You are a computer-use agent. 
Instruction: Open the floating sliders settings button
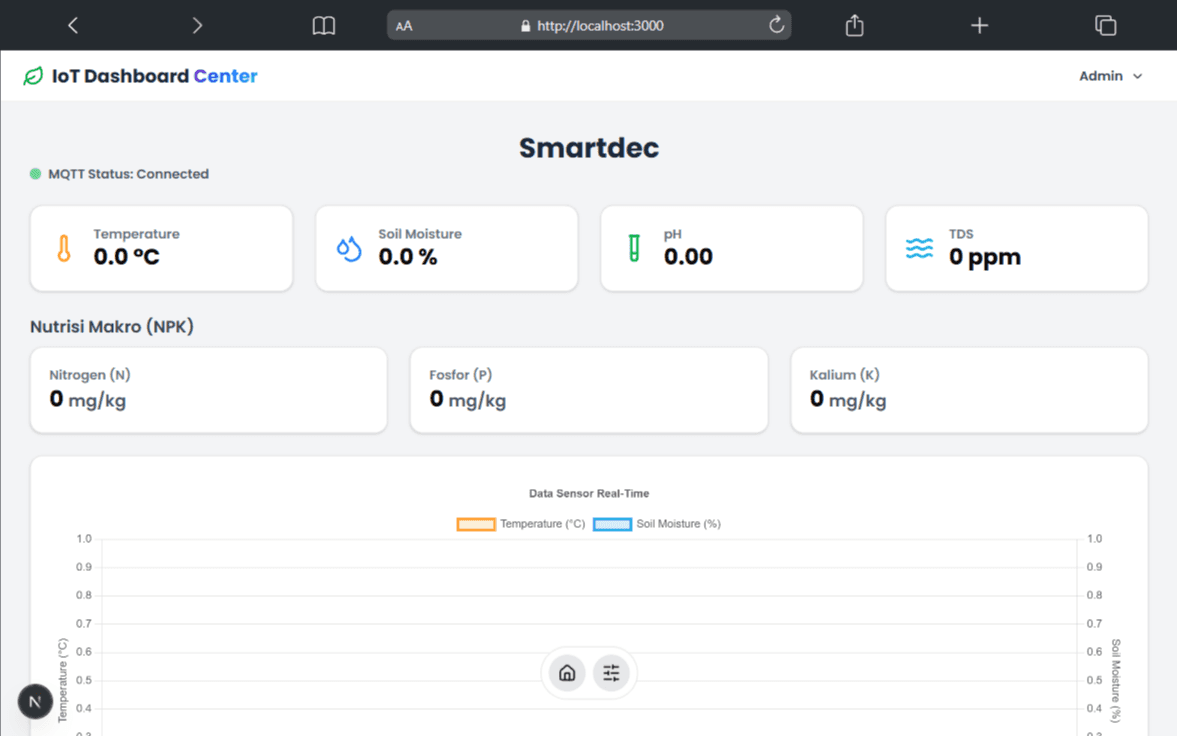611,673
